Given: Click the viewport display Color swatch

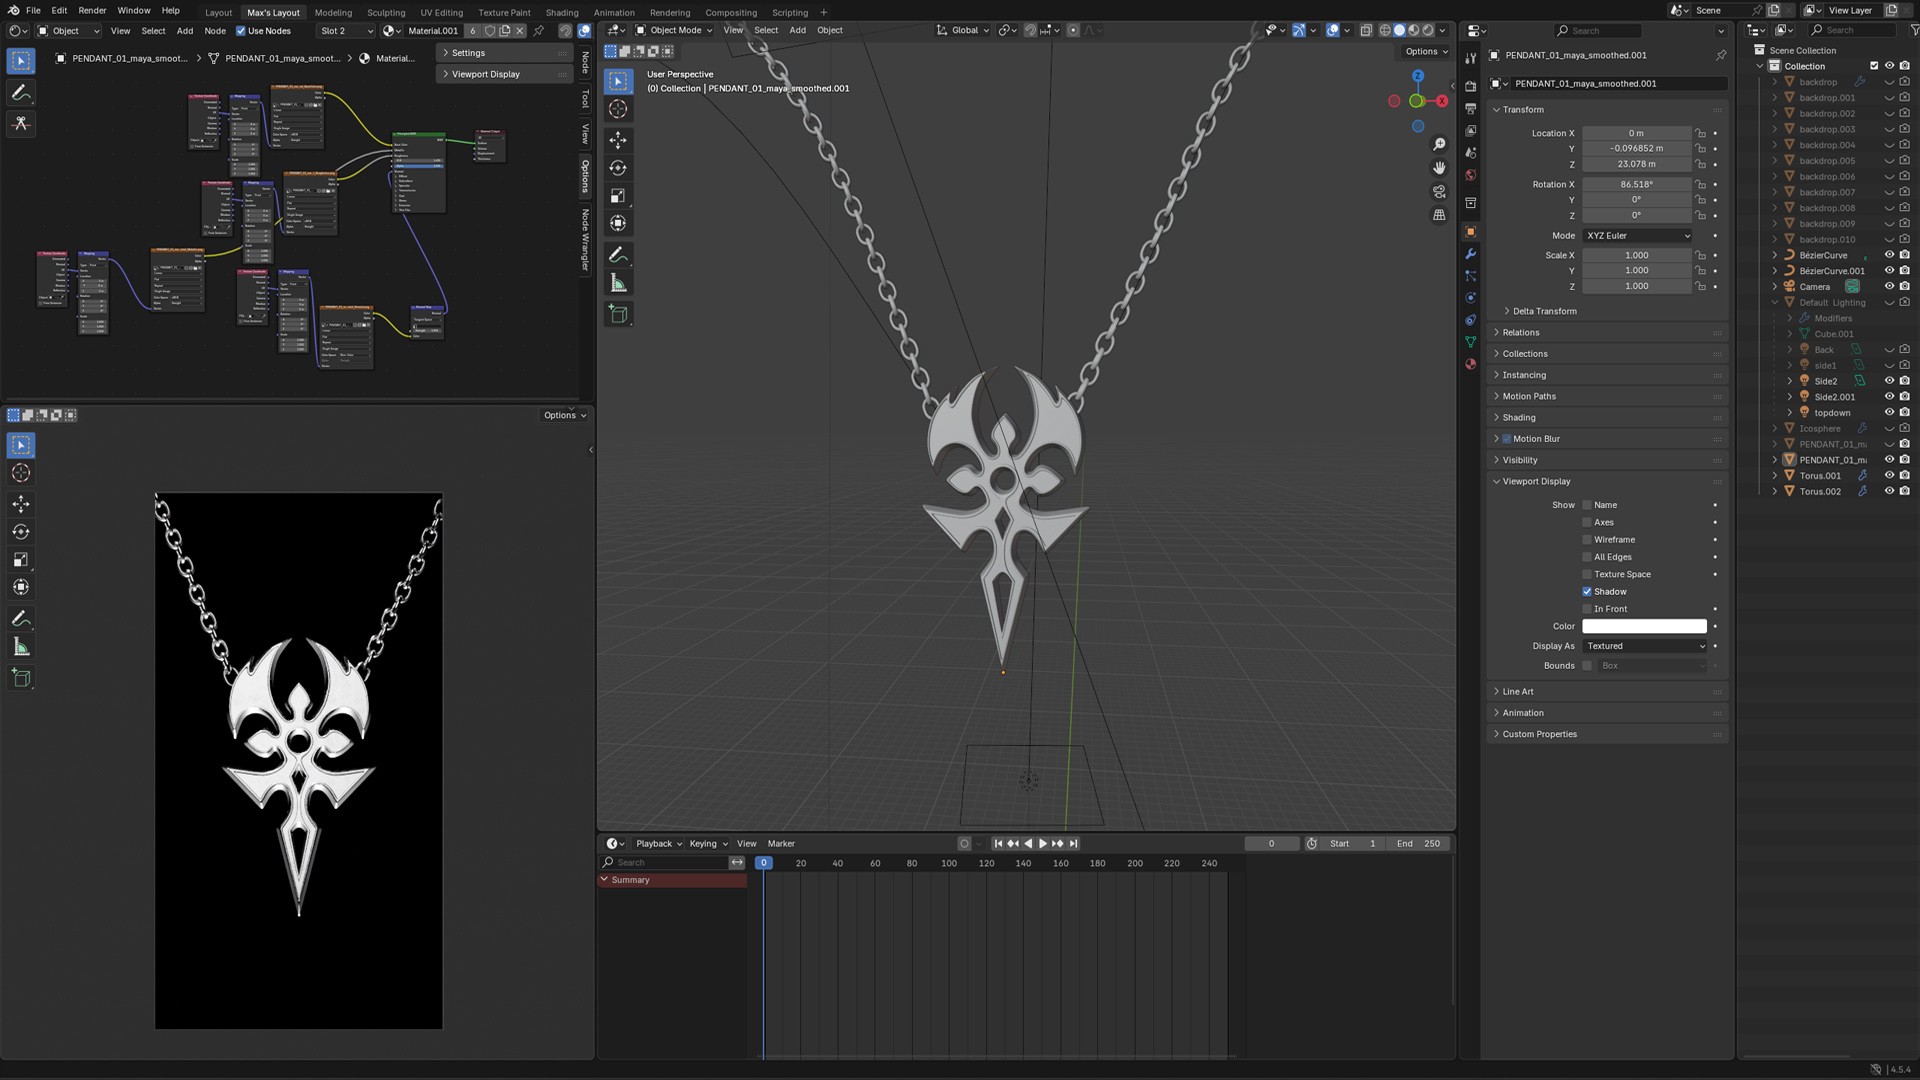Looking at the screenshot, I should [1644, 627].
